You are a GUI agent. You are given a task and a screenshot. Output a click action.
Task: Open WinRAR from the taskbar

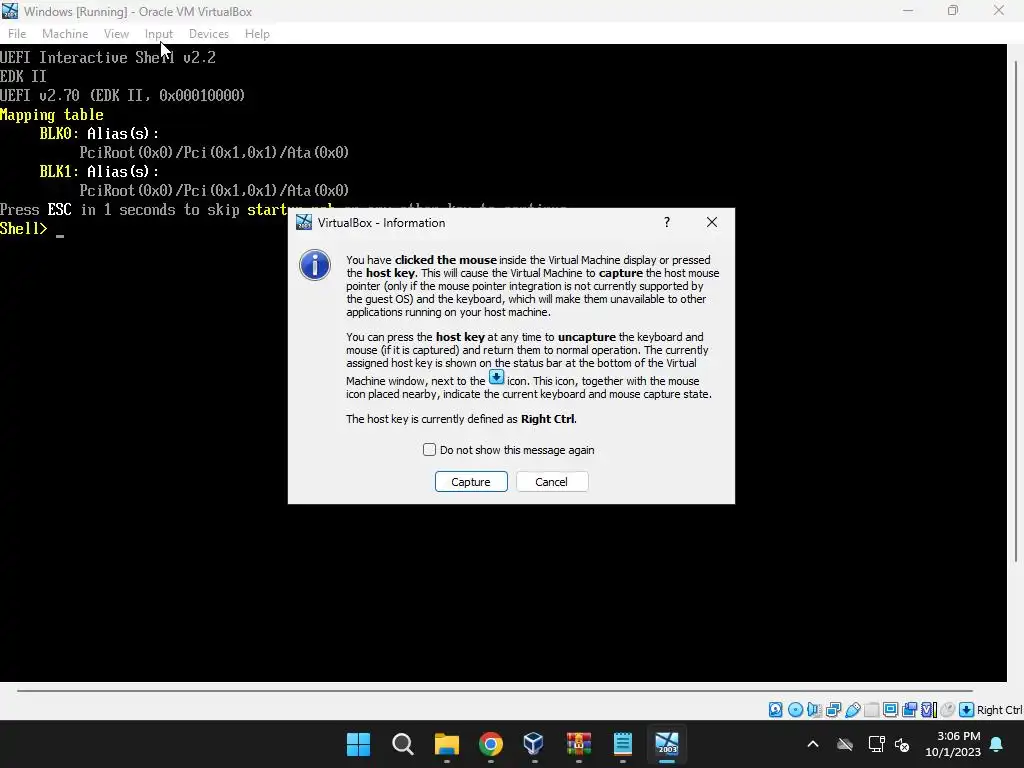579,744
